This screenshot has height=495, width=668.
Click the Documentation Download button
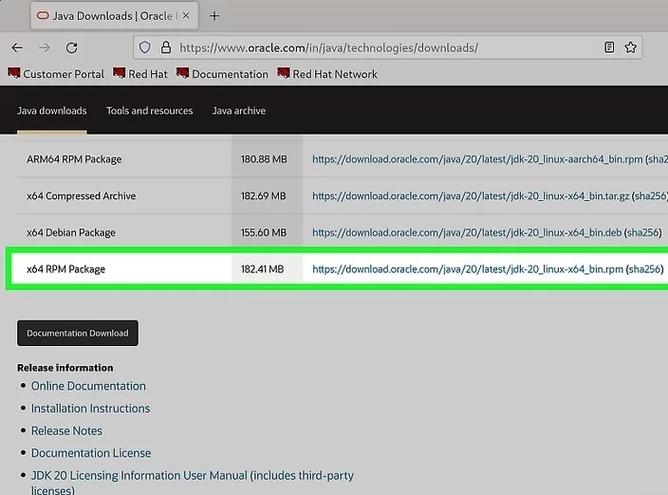click(78, 333)
